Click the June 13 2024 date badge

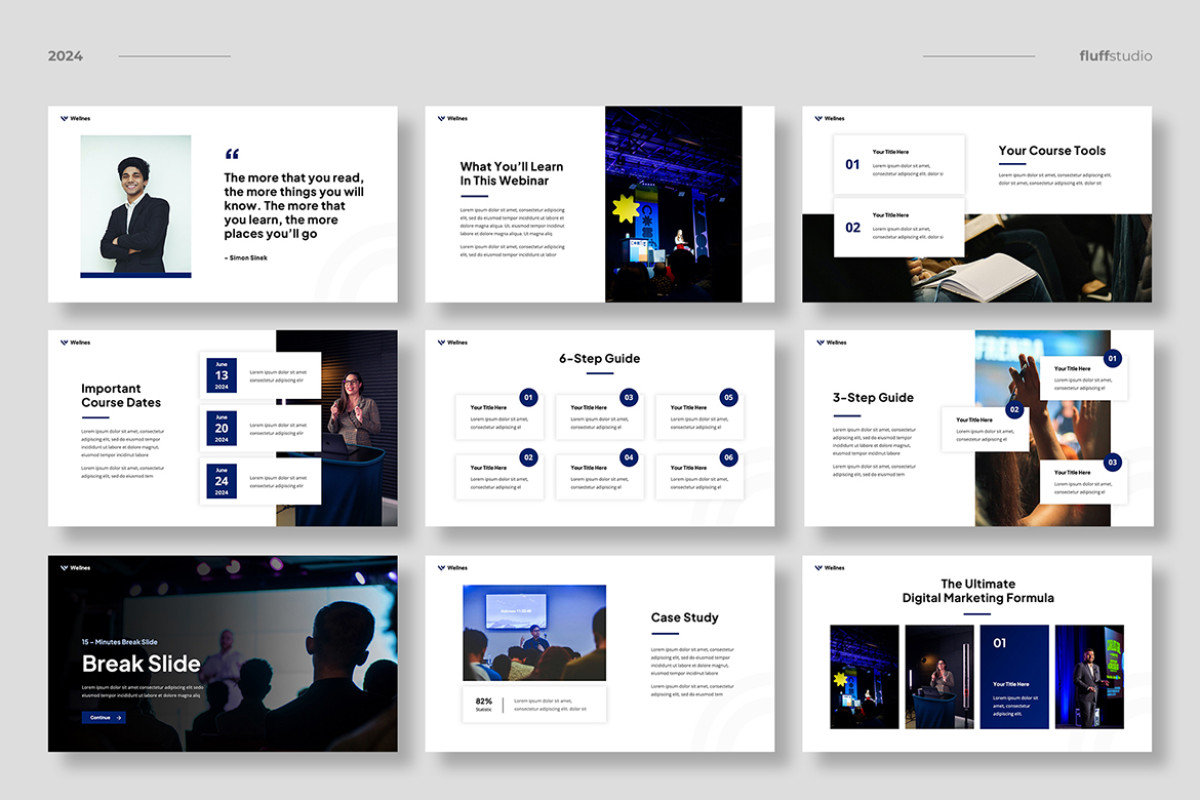pos(221,375)
